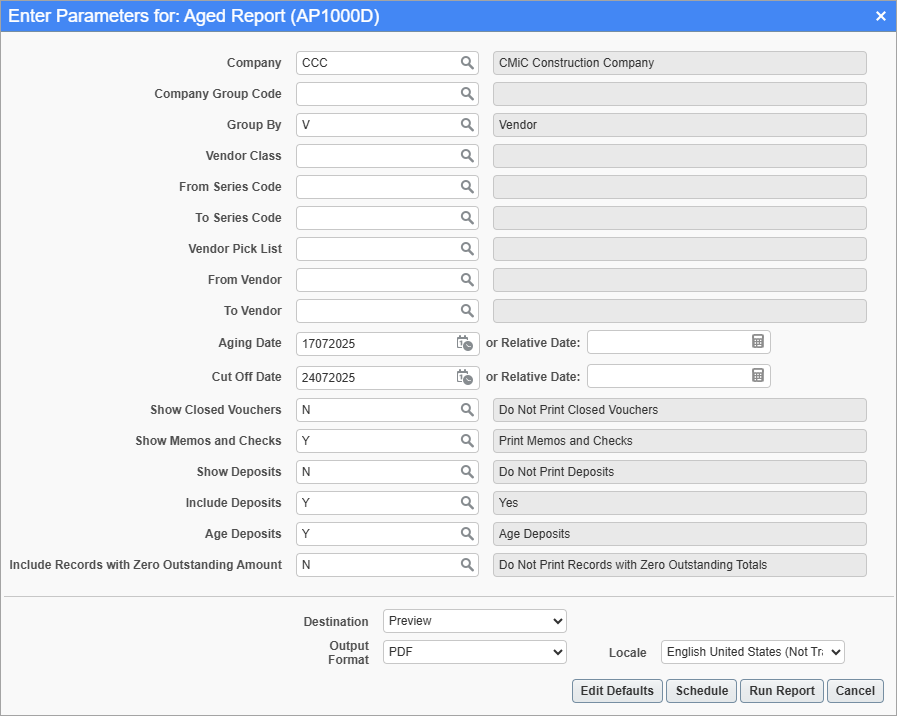Viewport: 897px width, 716px height.
Task: Open the Include Deposits lookup icon
Action: pyautogui.click(x=467, y=502)
